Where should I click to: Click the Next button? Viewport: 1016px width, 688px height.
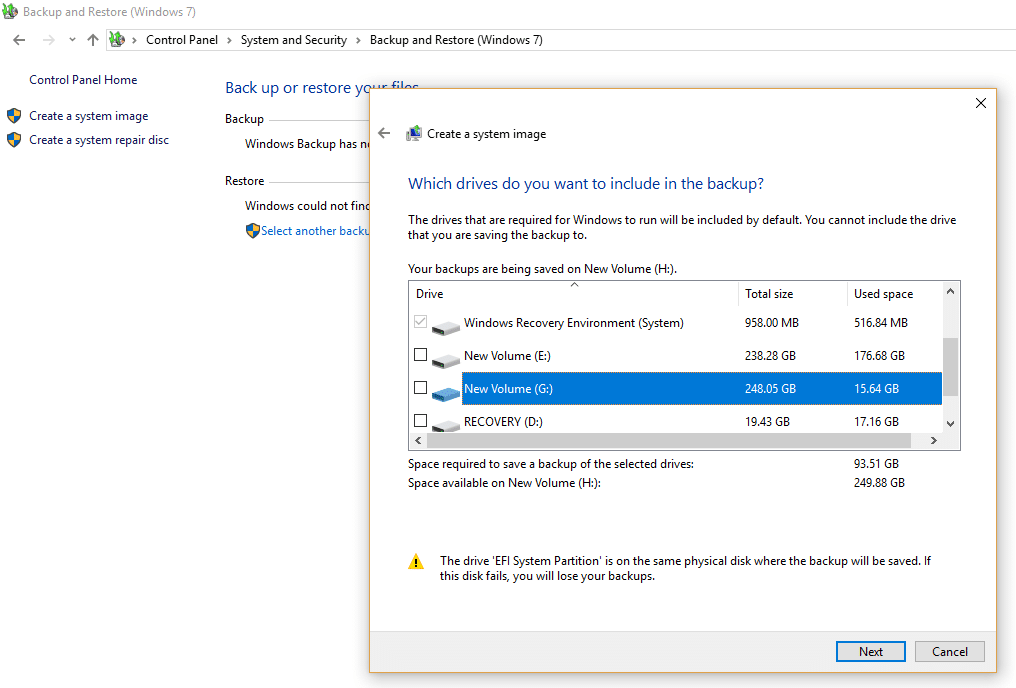tap(870, 651)
